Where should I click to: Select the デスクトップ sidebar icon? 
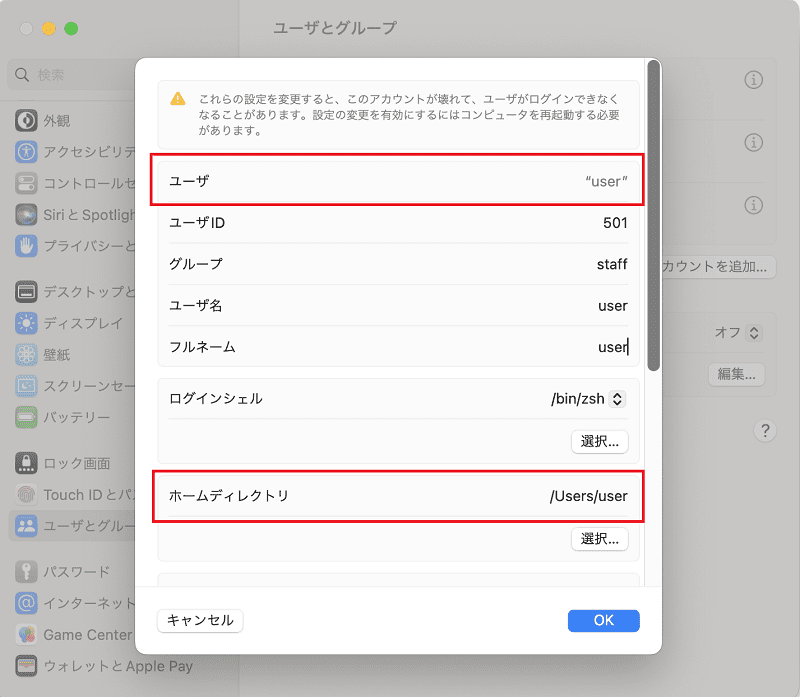(x=26, y=291)
